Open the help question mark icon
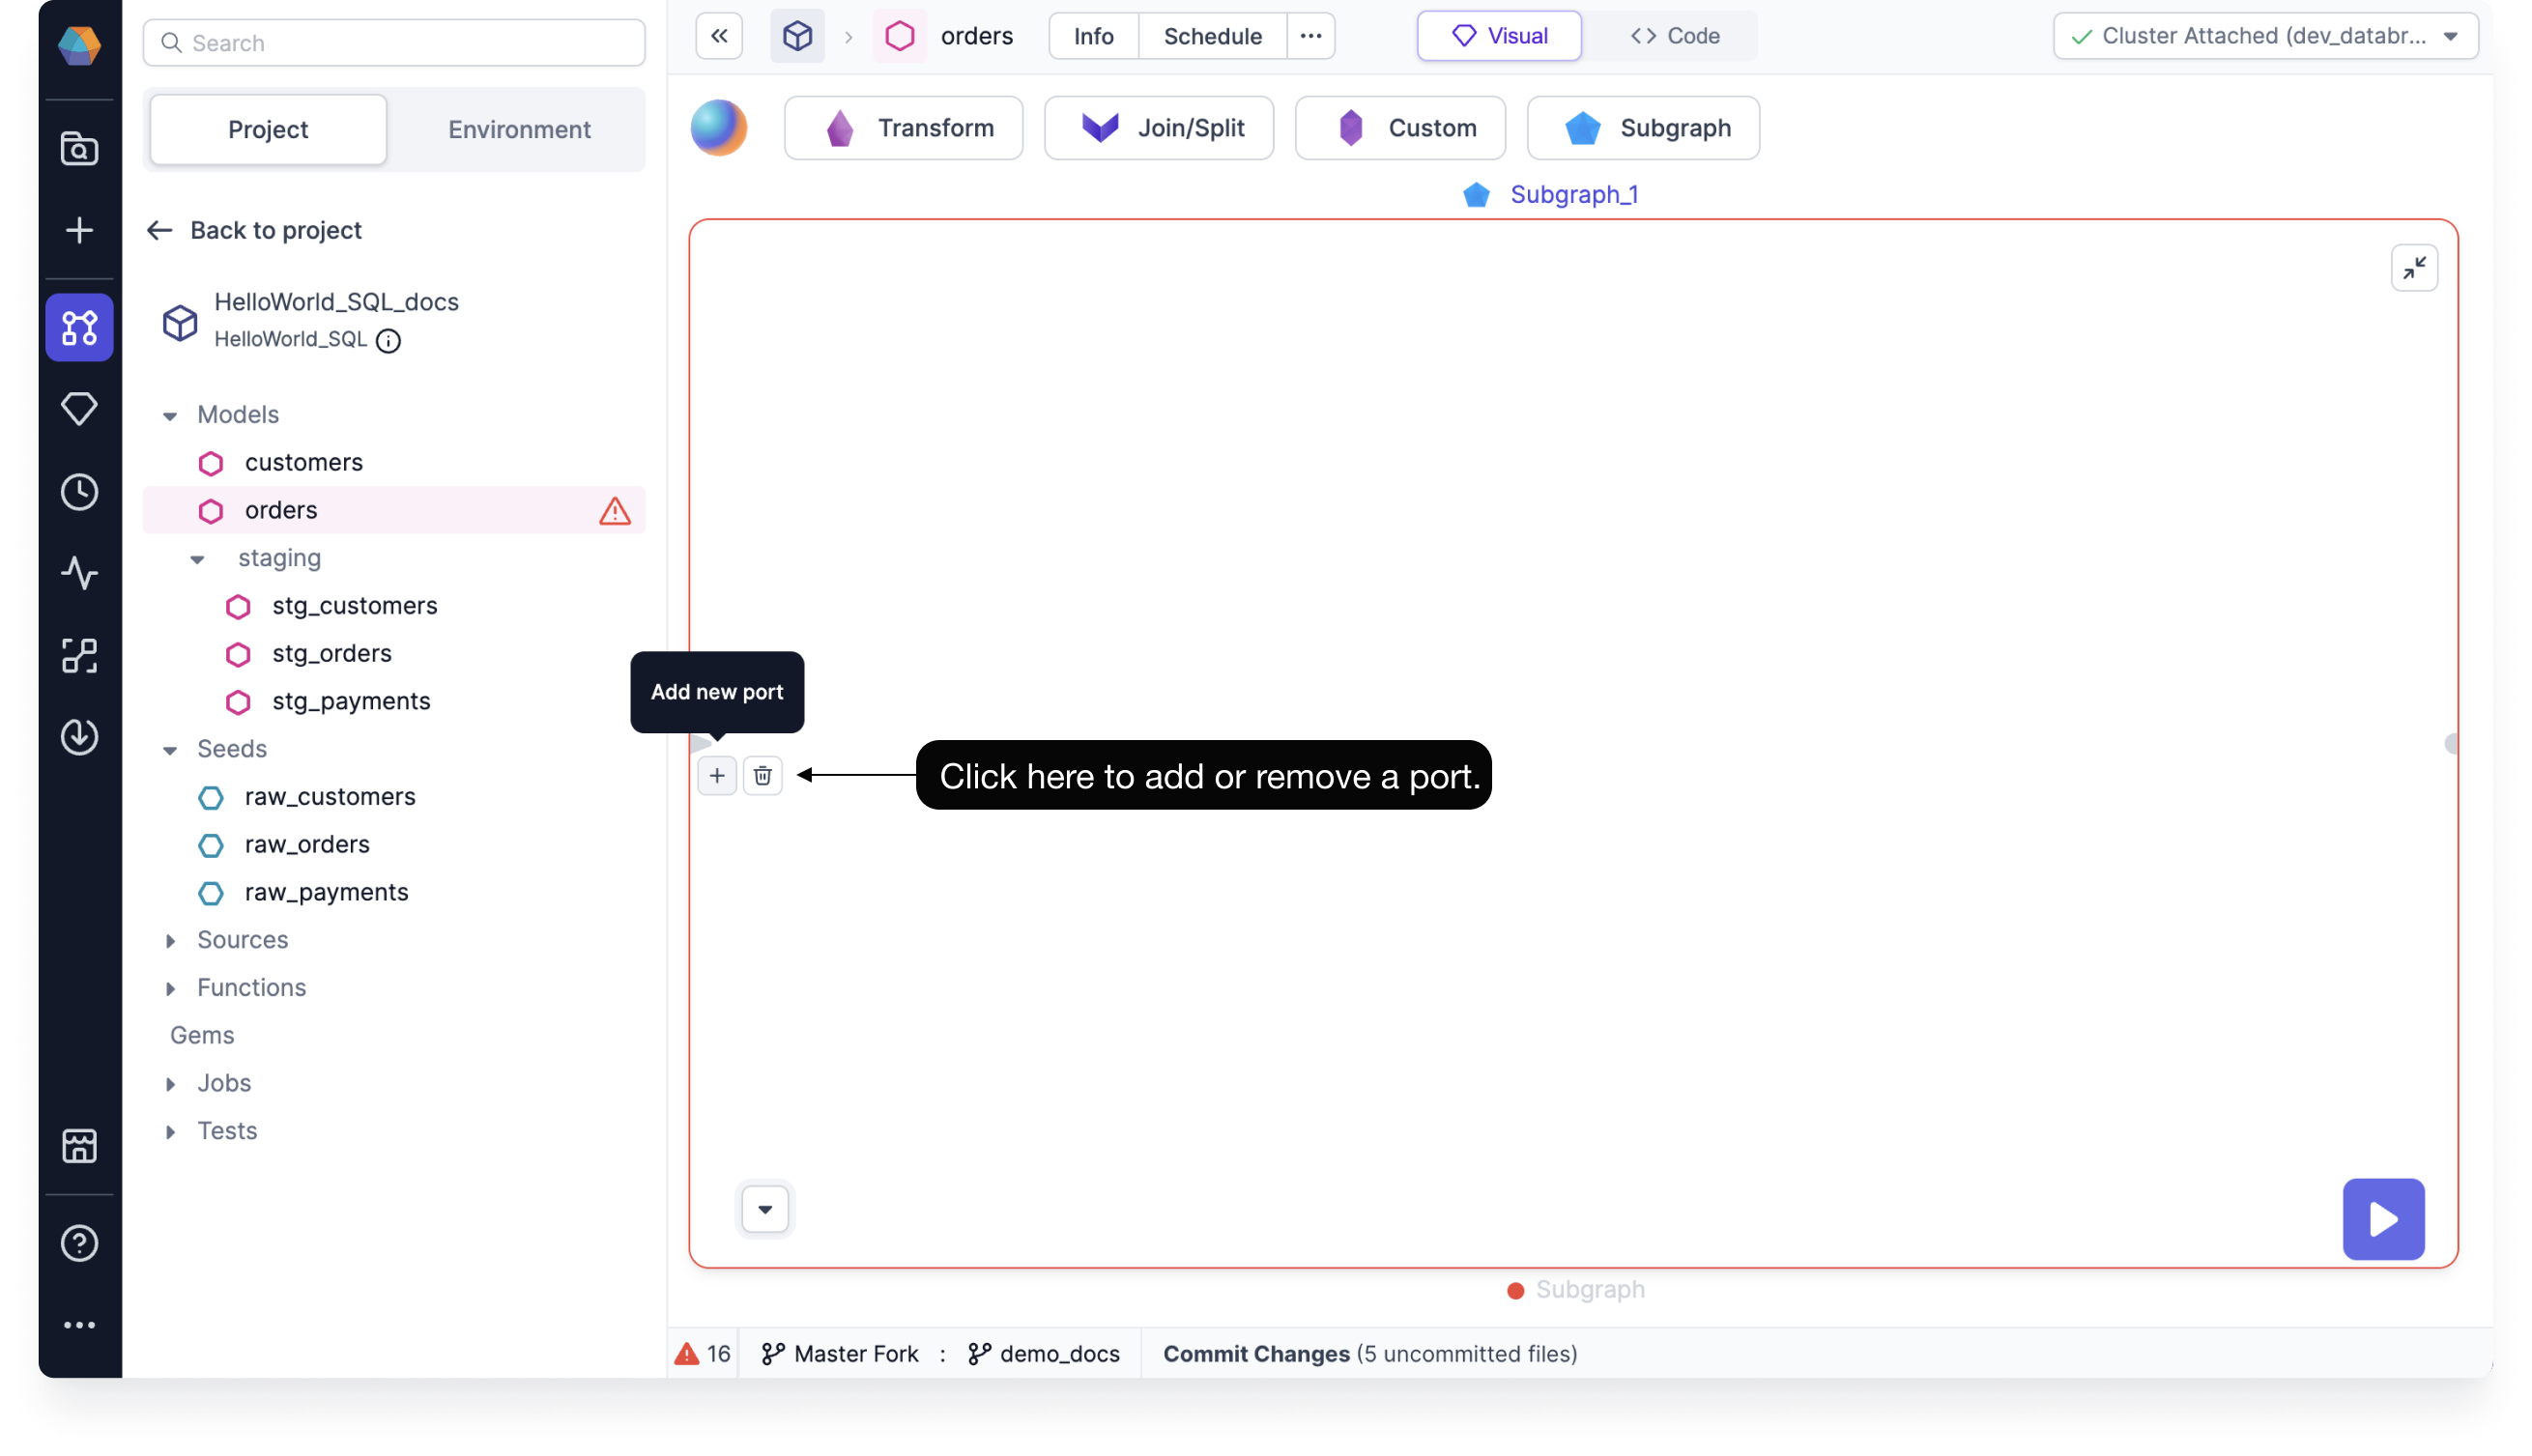The image size is (2532, 1456). [x=79, y=1243]
